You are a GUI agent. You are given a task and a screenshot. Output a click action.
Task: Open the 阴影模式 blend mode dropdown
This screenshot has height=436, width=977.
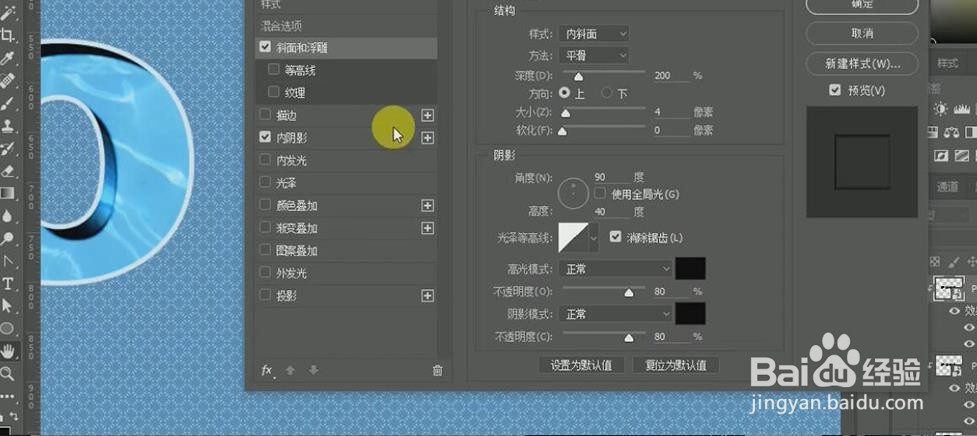[615, 314]
